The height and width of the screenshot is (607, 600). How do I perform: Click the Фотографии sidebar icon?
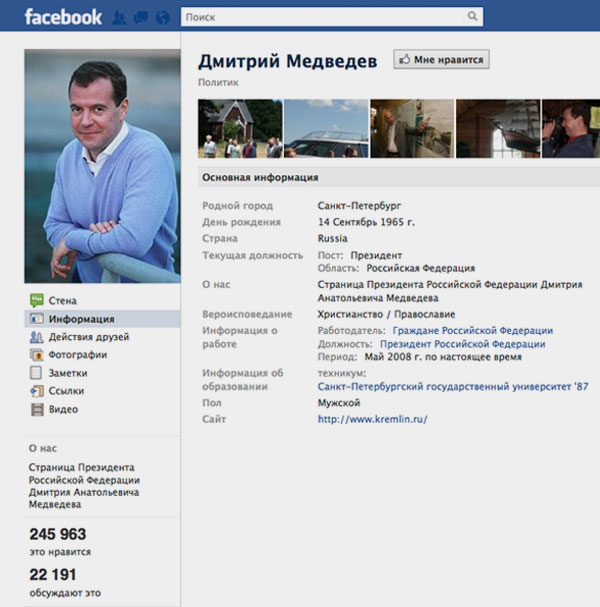click(37, 355)
